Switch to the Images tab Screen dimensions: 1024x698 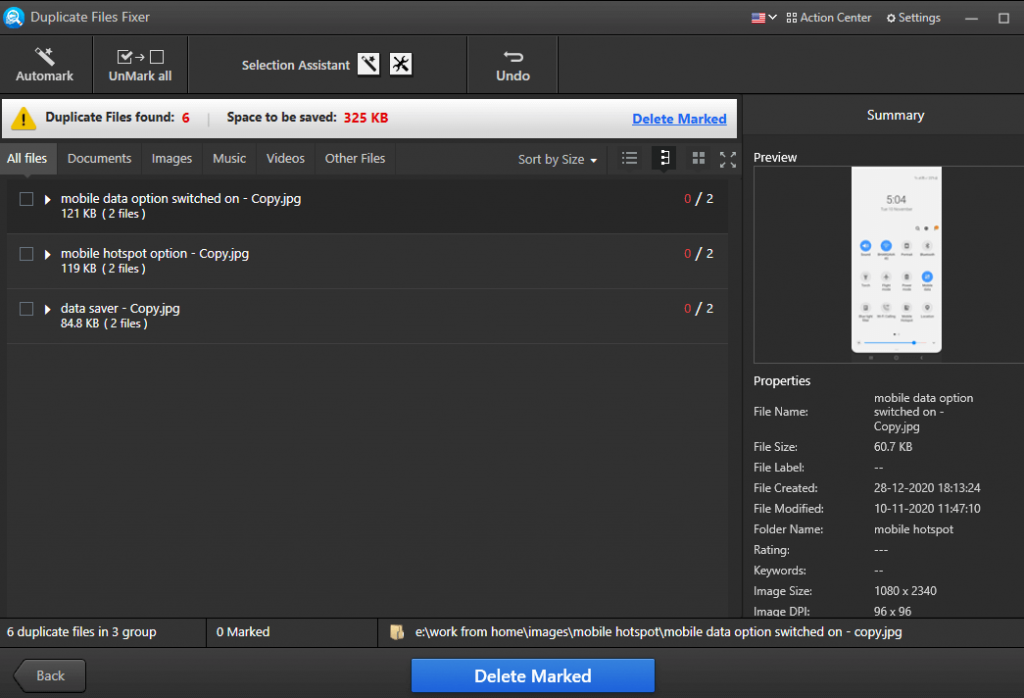pyautogui.click(x=172, y=159)
